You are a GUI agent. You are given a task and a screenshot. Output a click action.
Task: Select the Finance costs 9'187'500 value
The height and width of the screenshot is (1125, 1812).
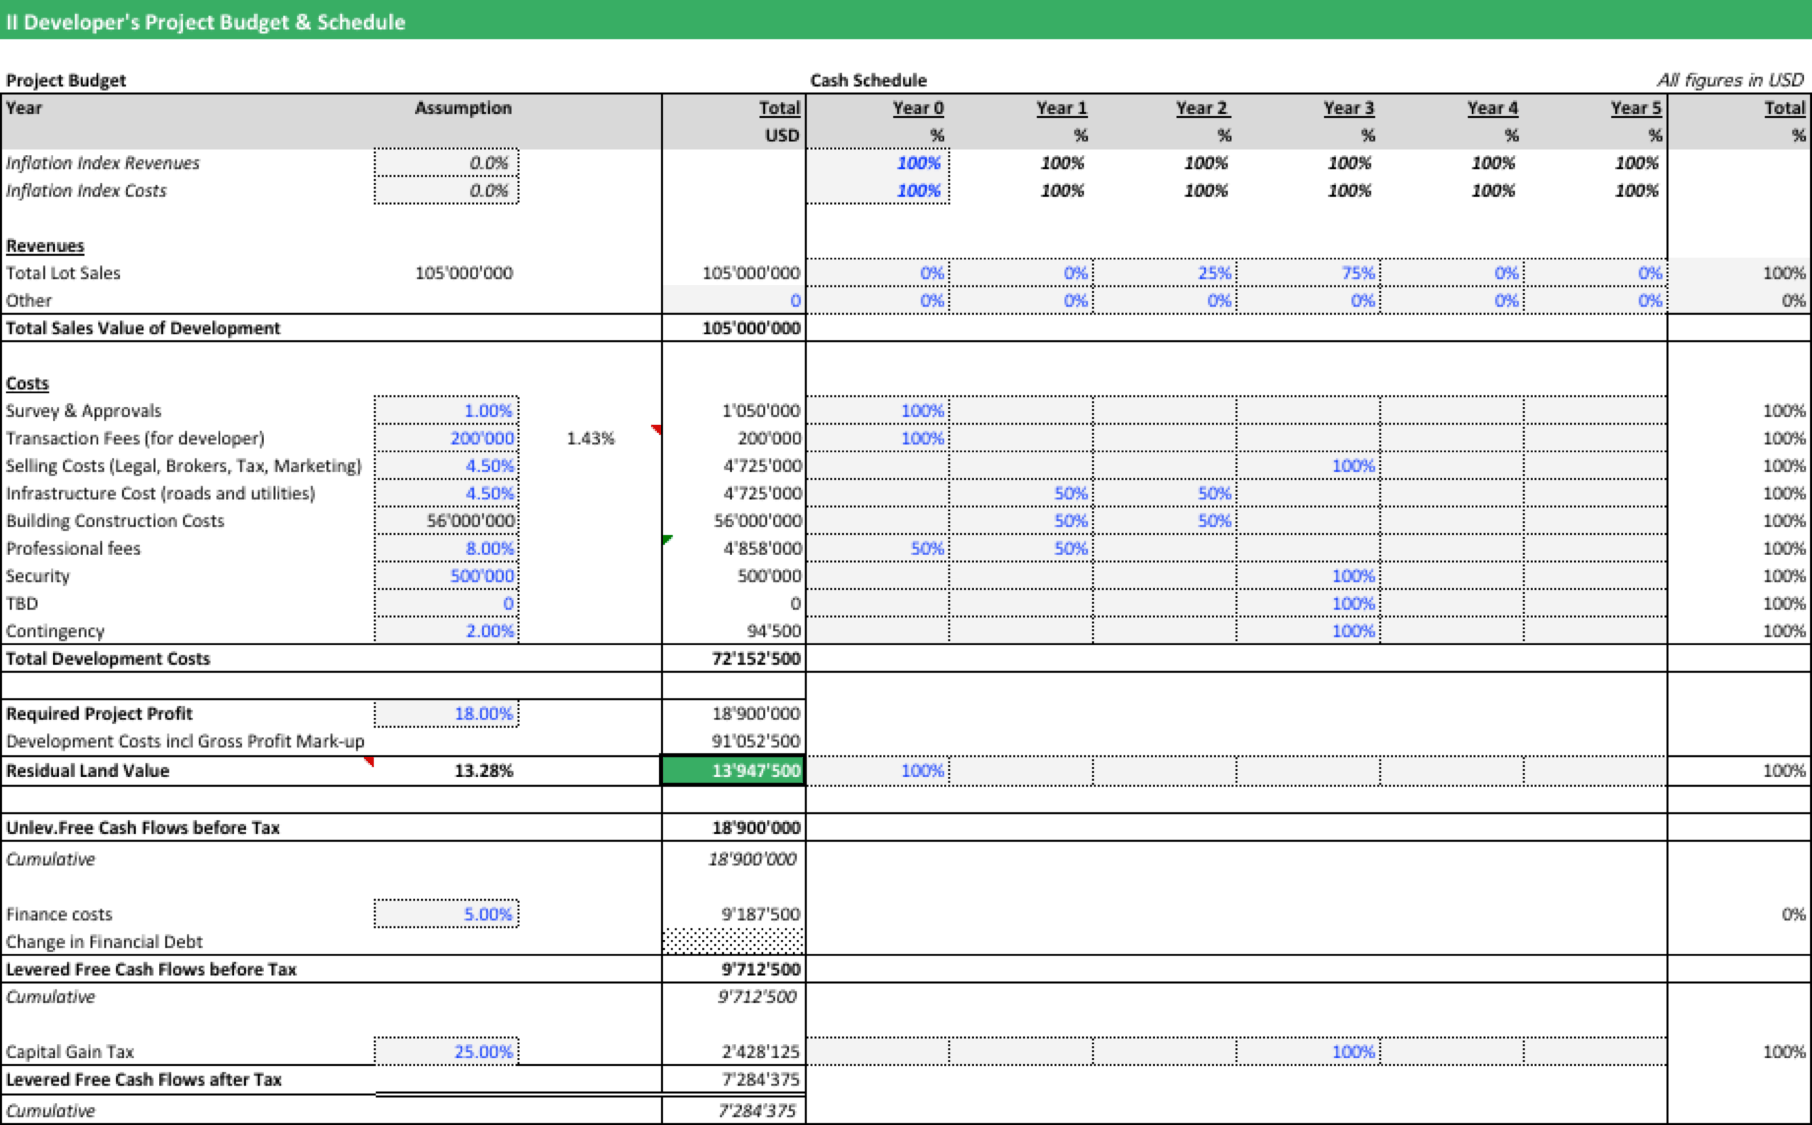[x=761, y=914]
